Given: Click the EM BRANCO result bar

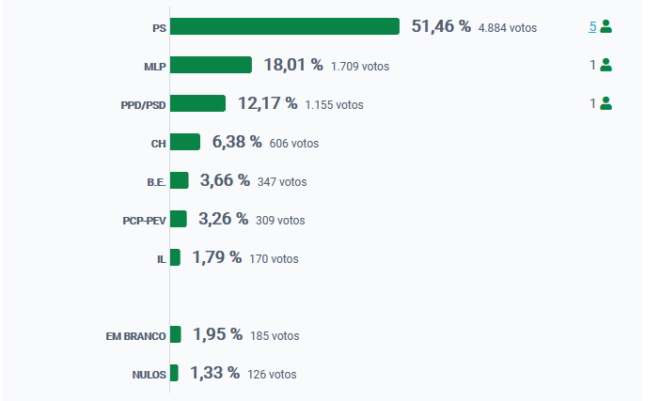Looking at the screenshot, I should pyautogui.click(x=176, y=335).
